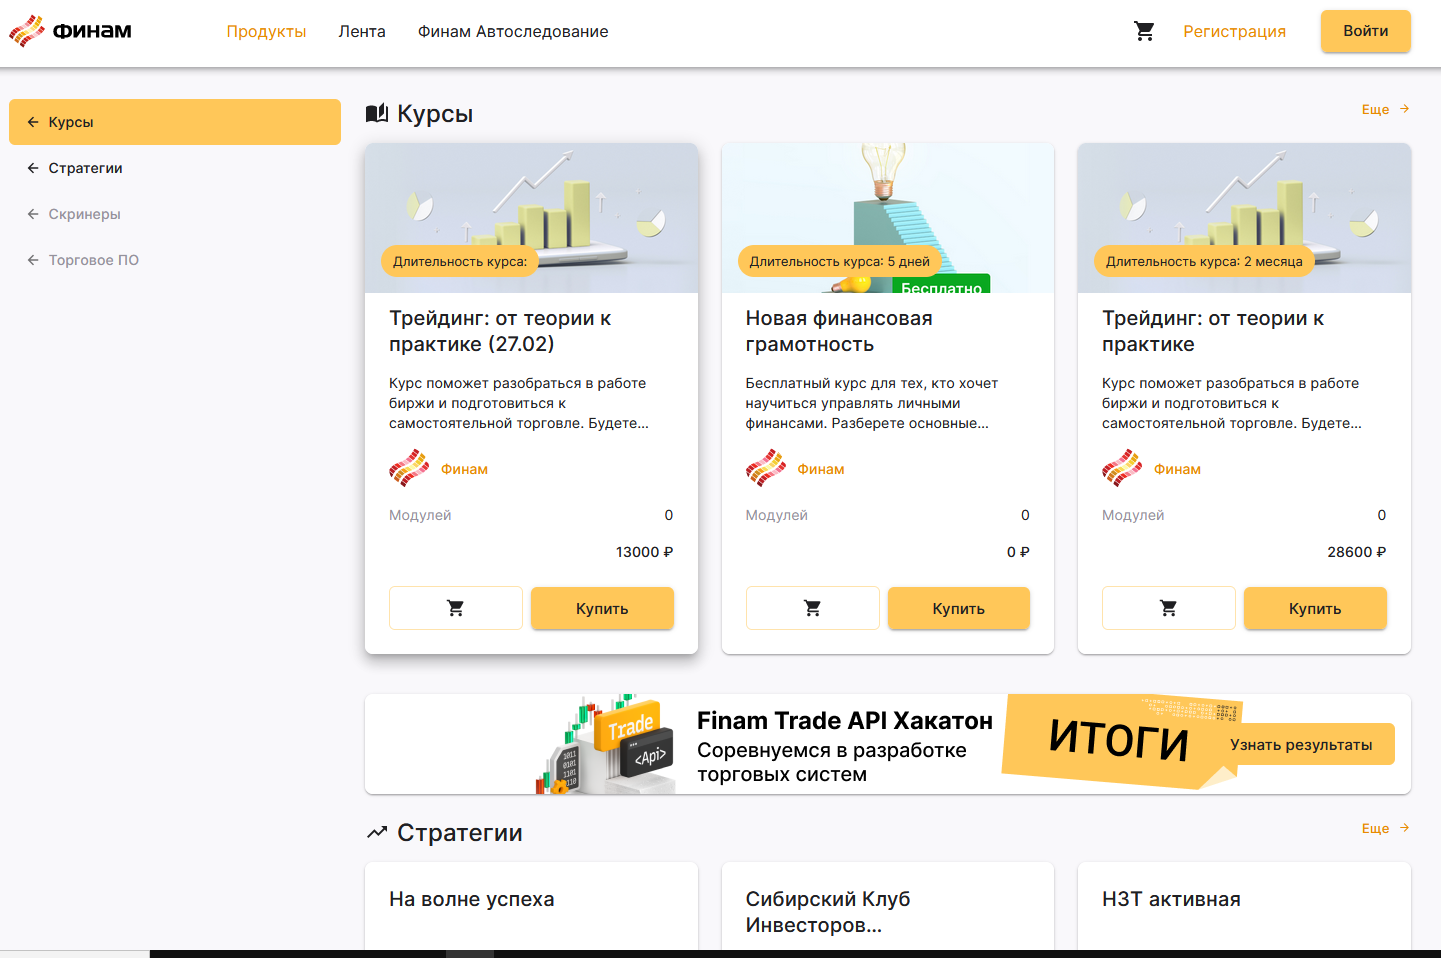Viewport: 1441px width, 958px height.
Task: Click the Финам logo in the top-left header
Action: [69, 30]
